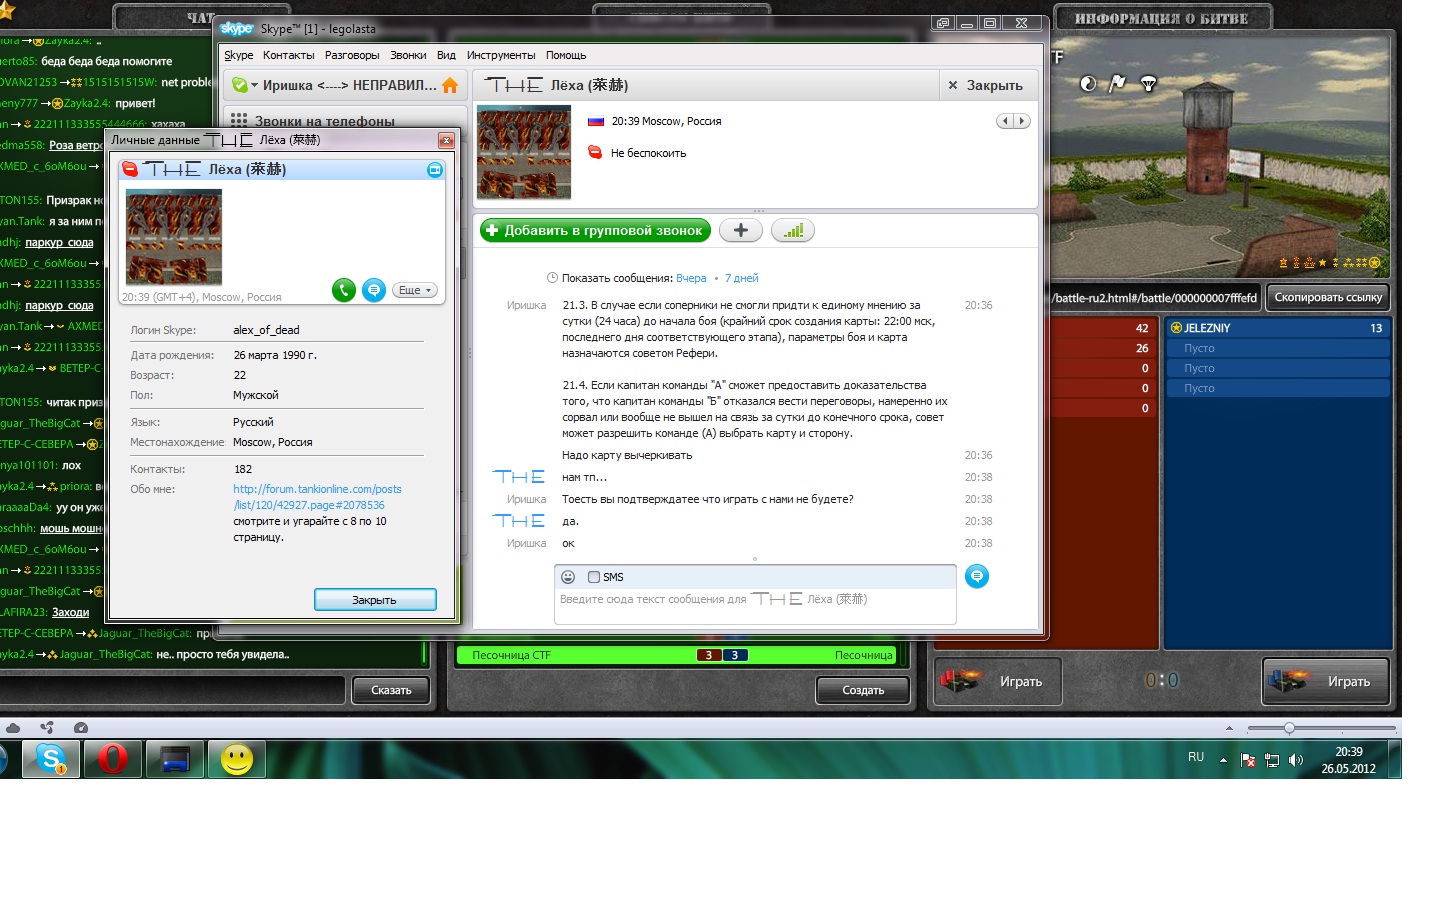Image resolution: width=1440 pixels, height=900 pixels.
Task: Click the contact avatar in the profile dialog
Action: pyautogui.click(x=174, y=237)
